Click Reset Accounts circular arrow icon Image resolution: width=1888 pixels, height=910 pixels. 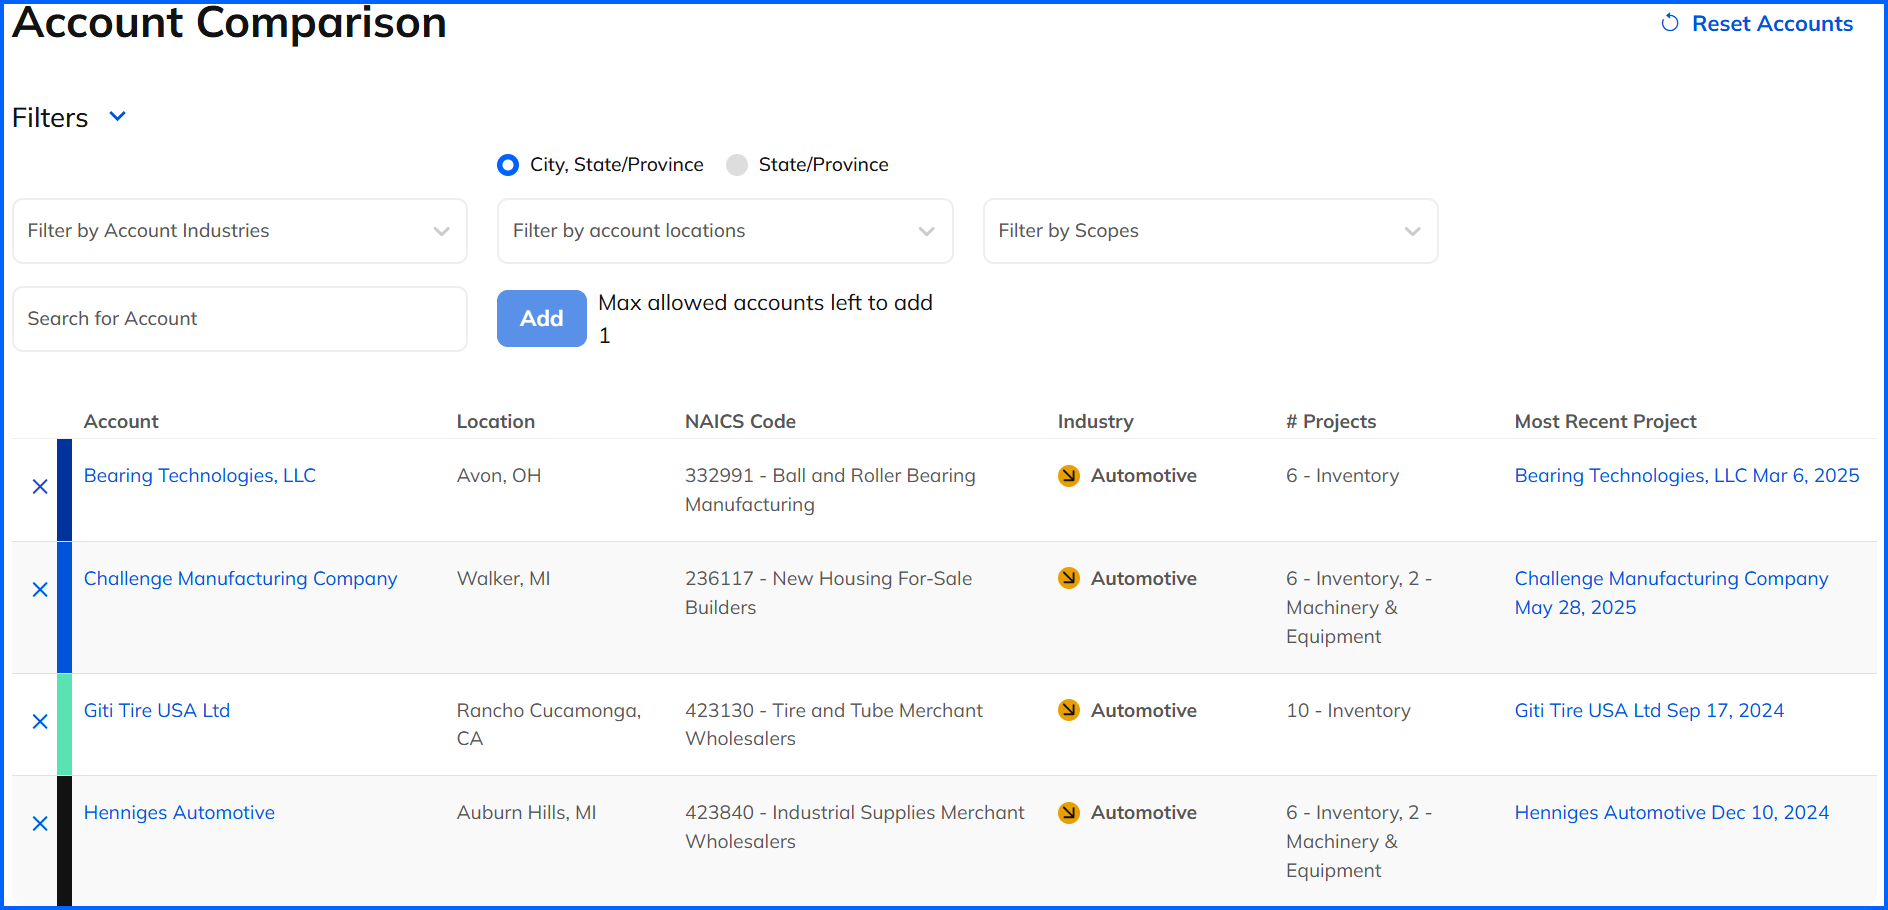point(1670,23)
